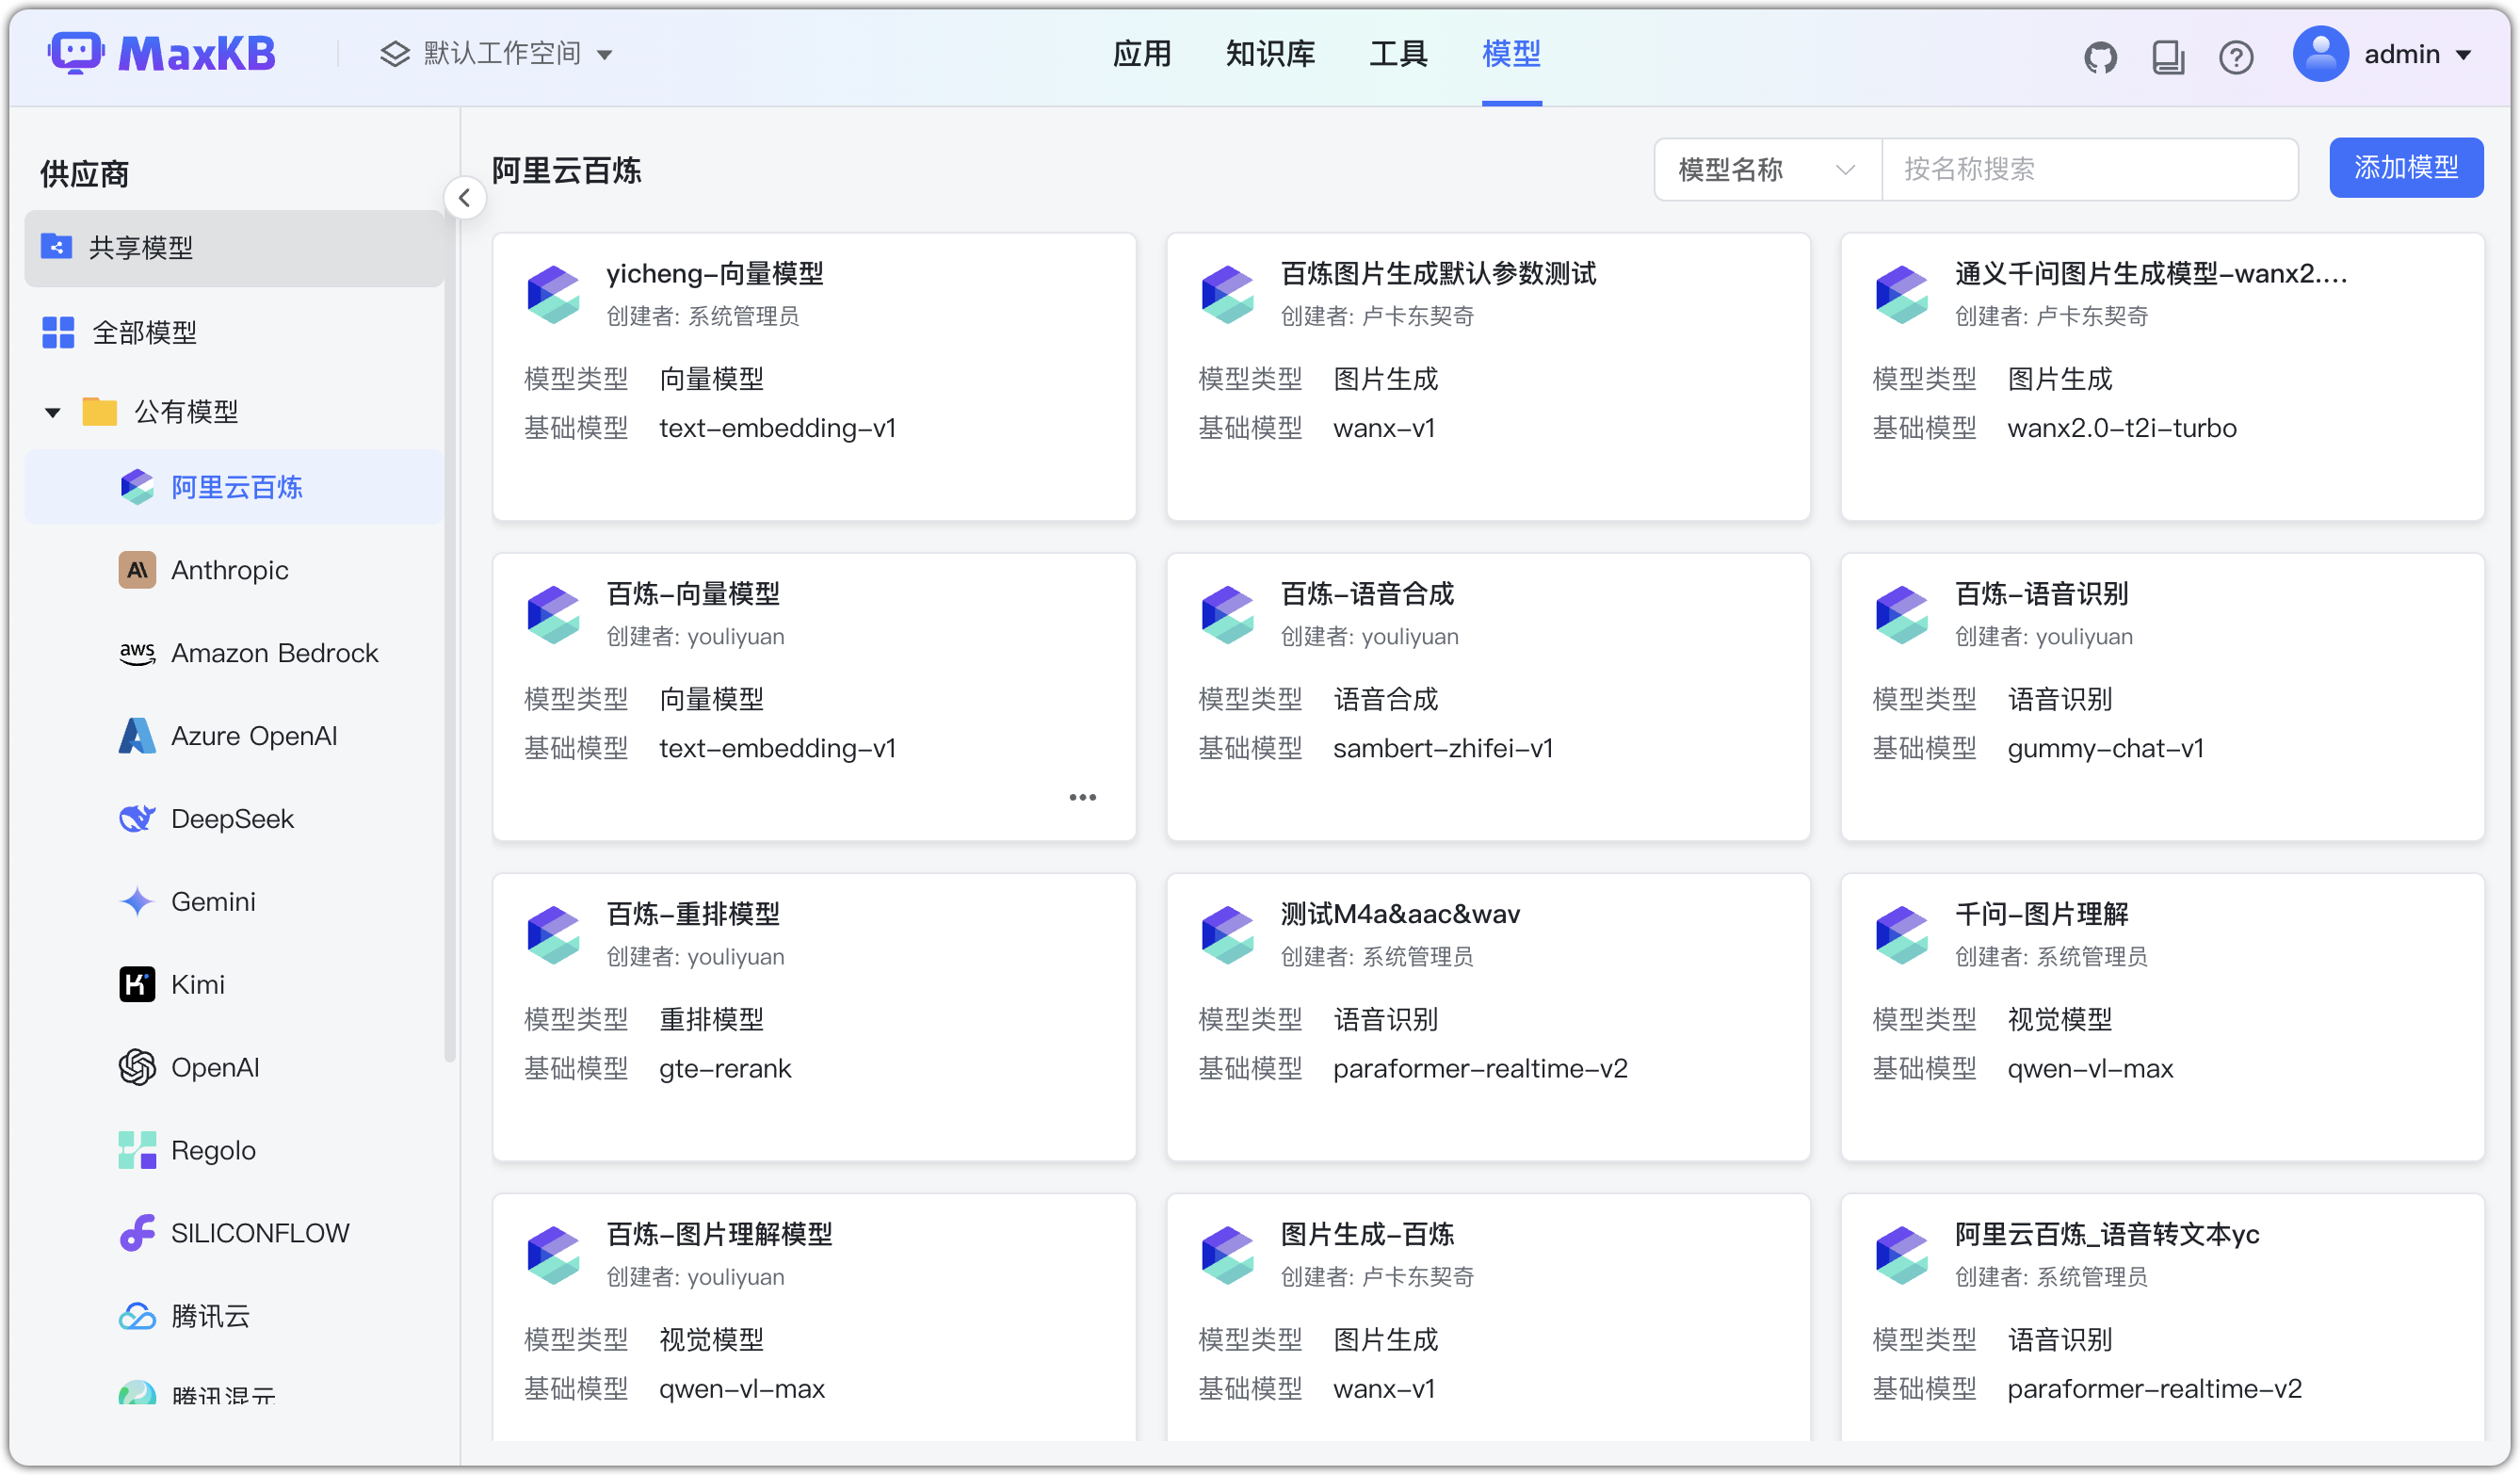Open the 模型名称 search type dropdown
2520x1475 pixels.
point(1768,169)
